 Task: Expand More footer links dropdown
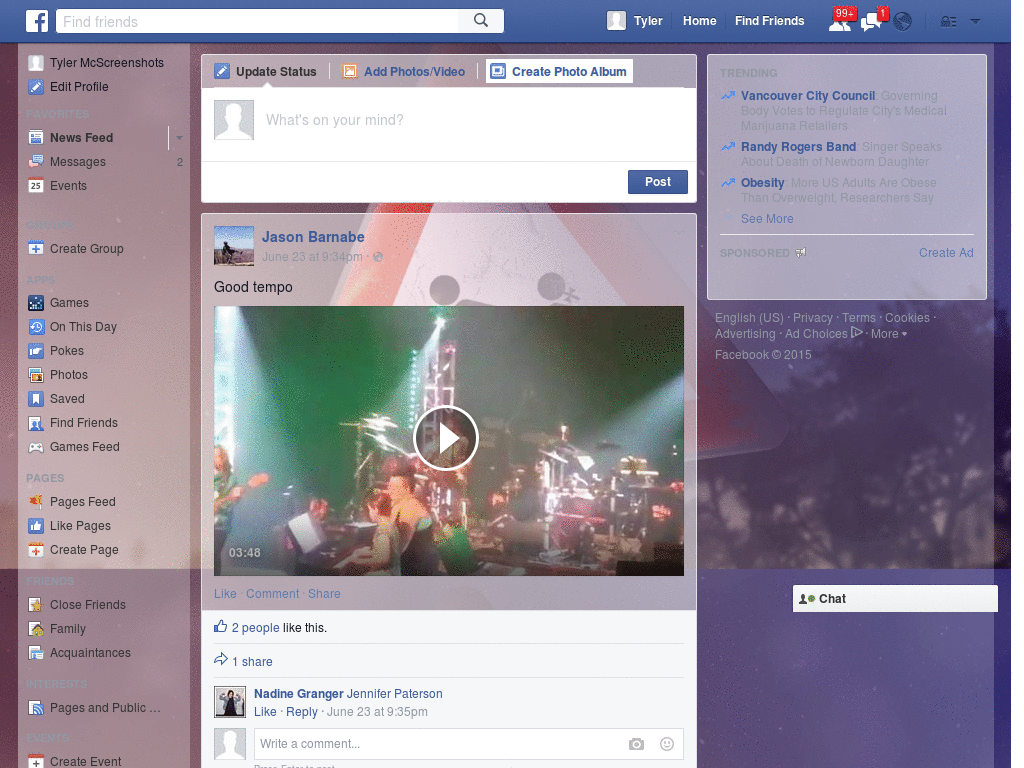click(889, 334)
